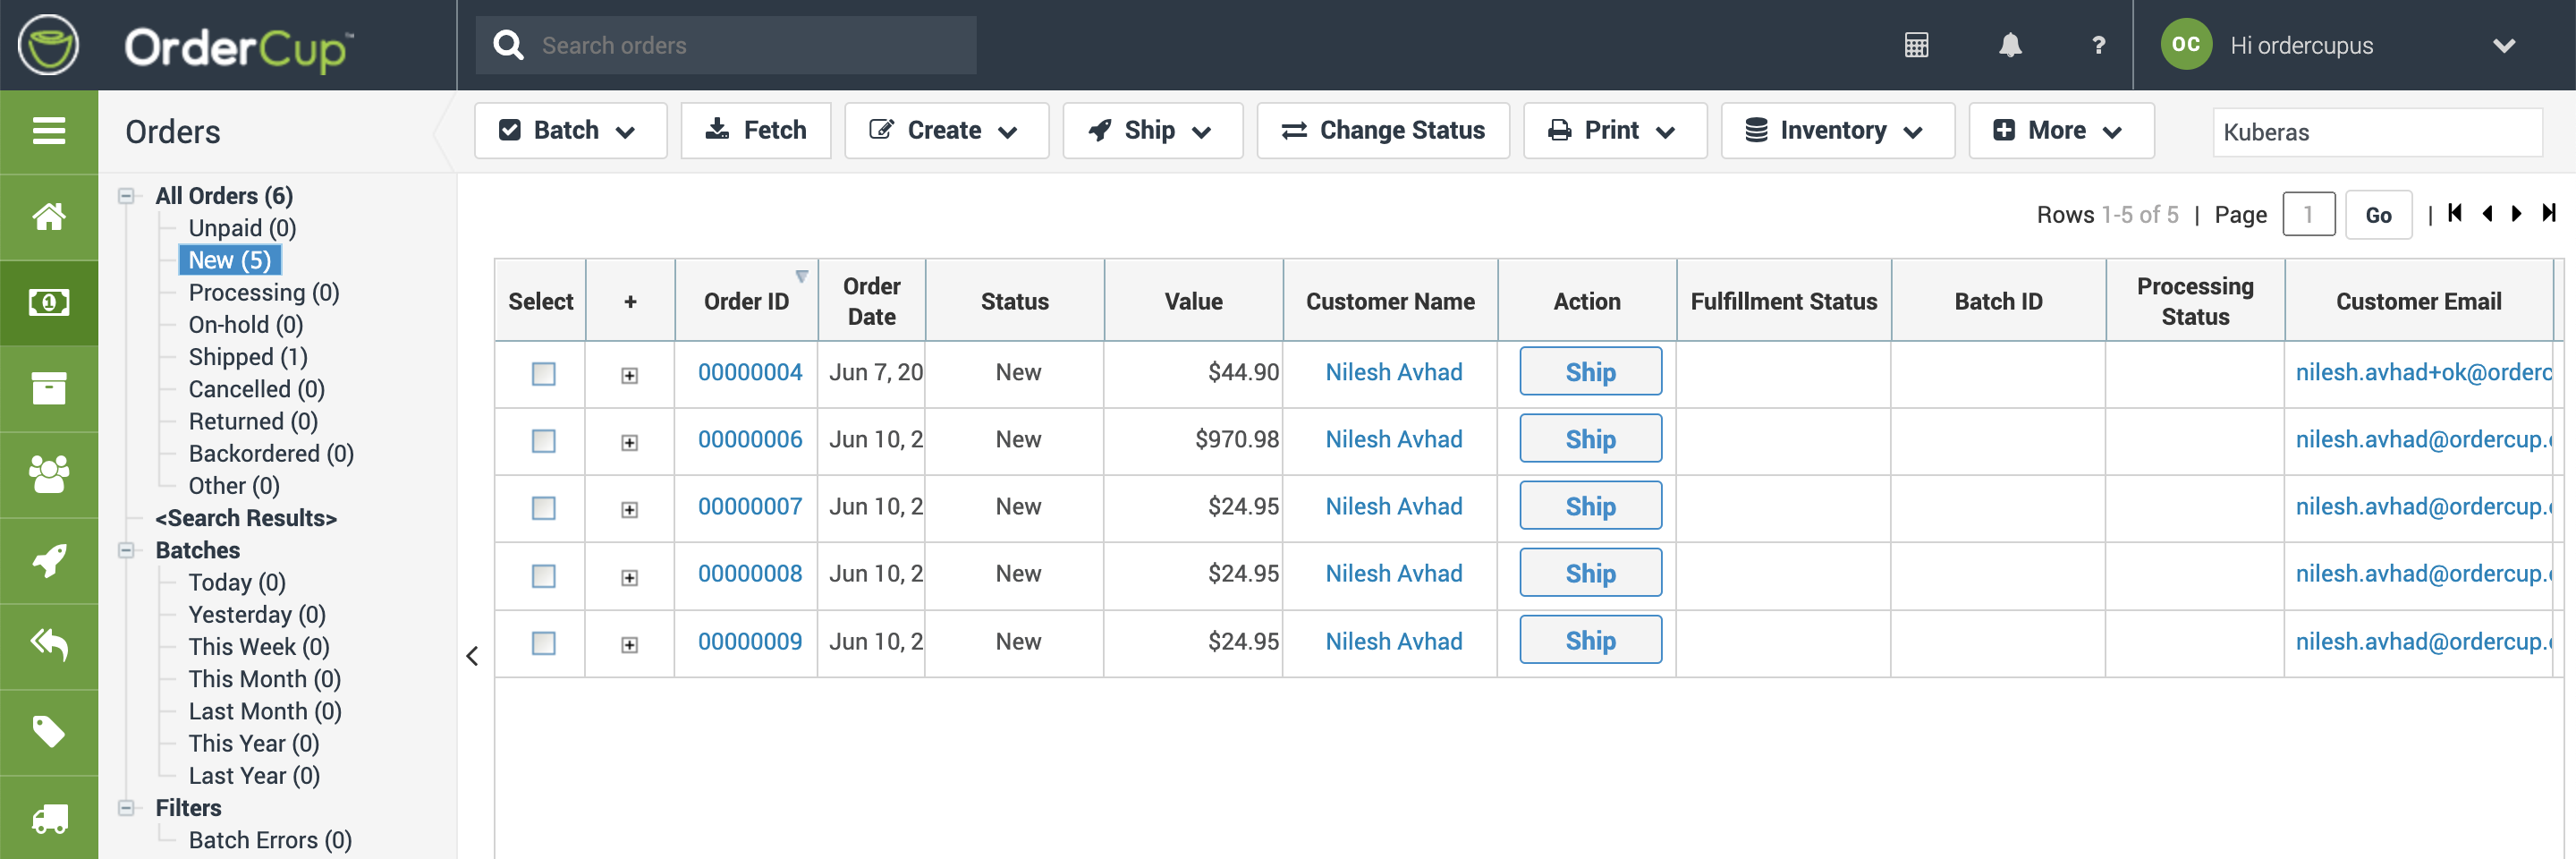Collapse the All Orders tree node
Image resolution: width=2576 pixels, height=859 pixels.
click(x=127, y=196)
